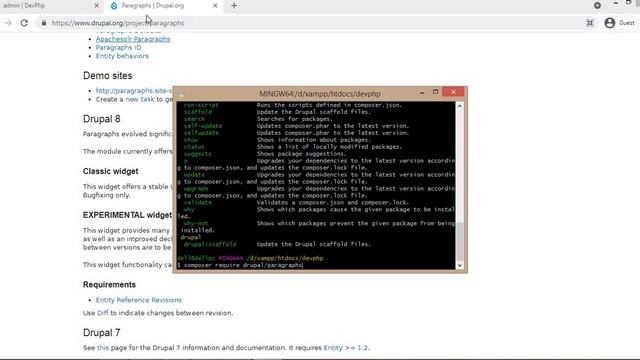Open the Entity >= 1.2 link
Viewport: 640px width, 360px height.
pos(345,348)
